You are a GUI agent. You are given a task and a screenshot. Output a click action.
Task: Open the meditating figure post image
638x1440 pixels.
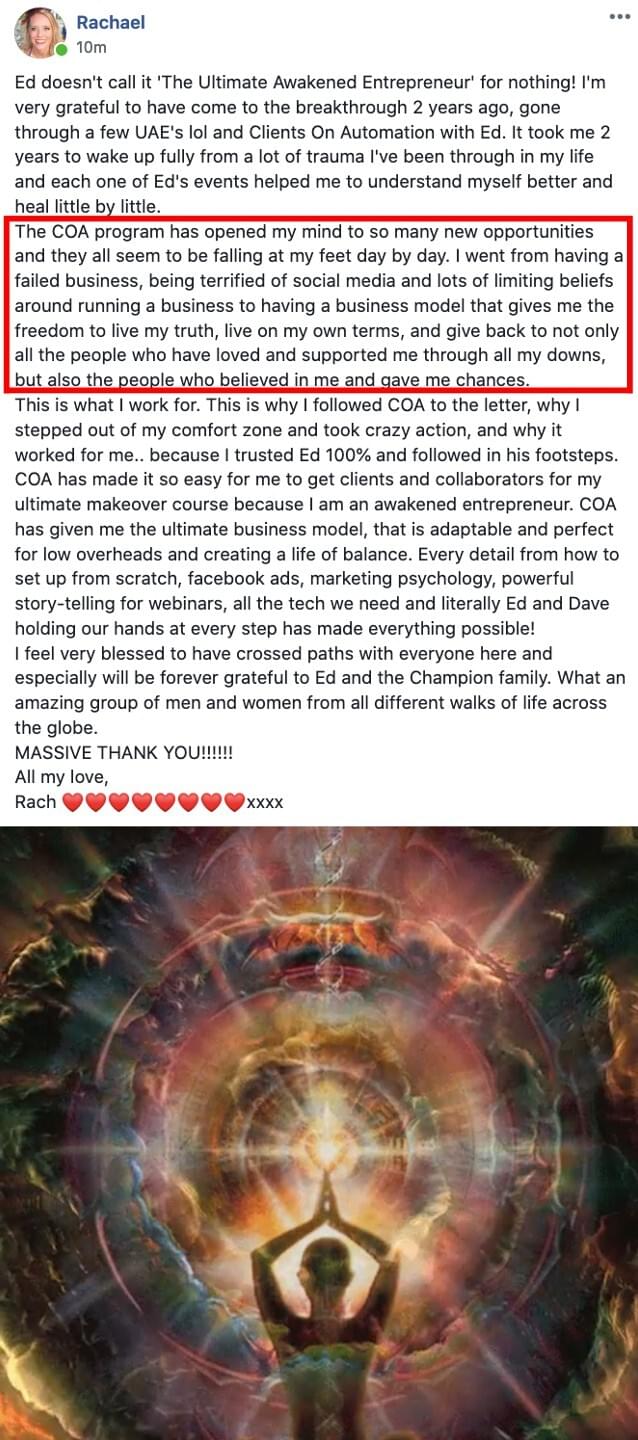(x=319, y=1133)
